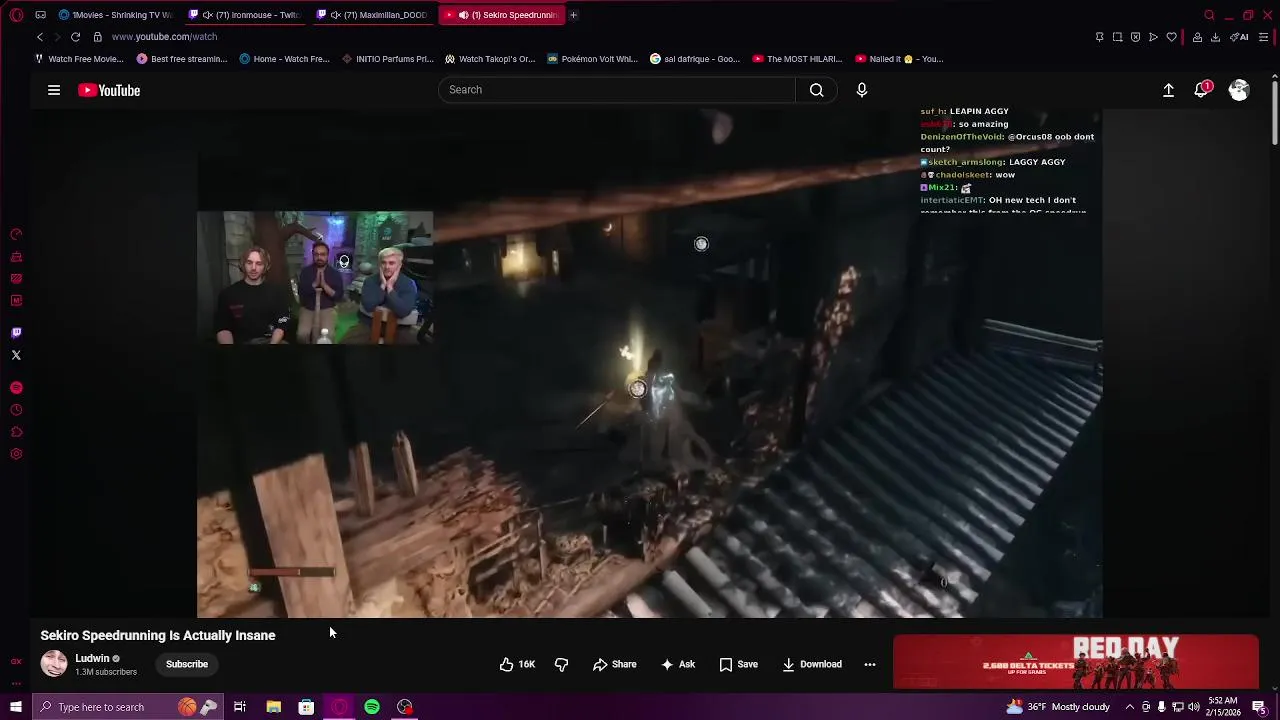This screenshot has height=720, width=1280.
Task: Take a page snapshot from toolbar
Action: (1117, 37)
